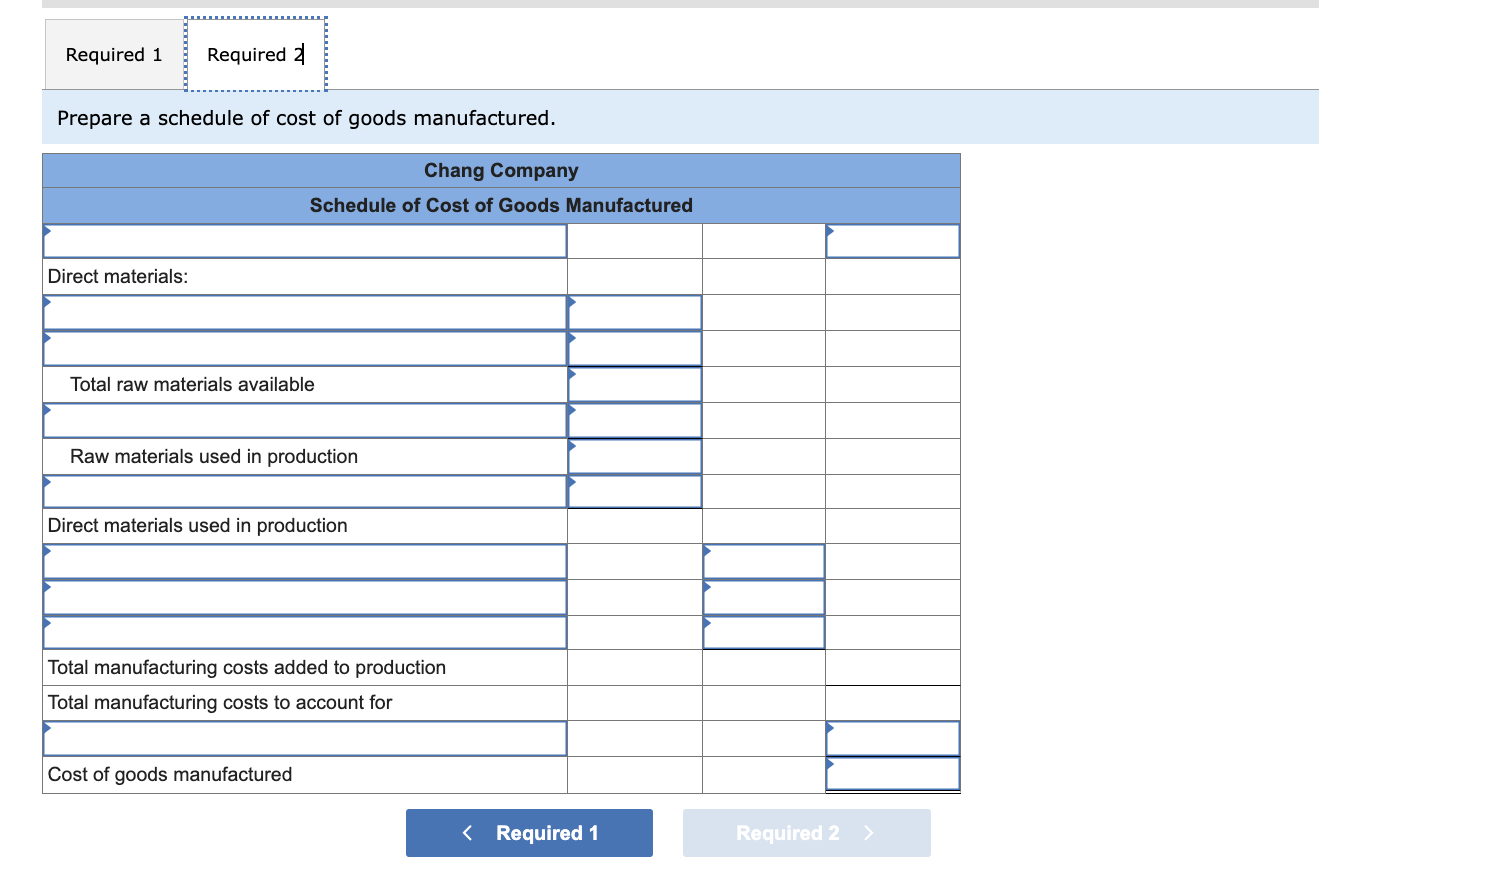Click the Required 2 next button
This screenshot has width=1494, height=880.
[x=806, y=832]
